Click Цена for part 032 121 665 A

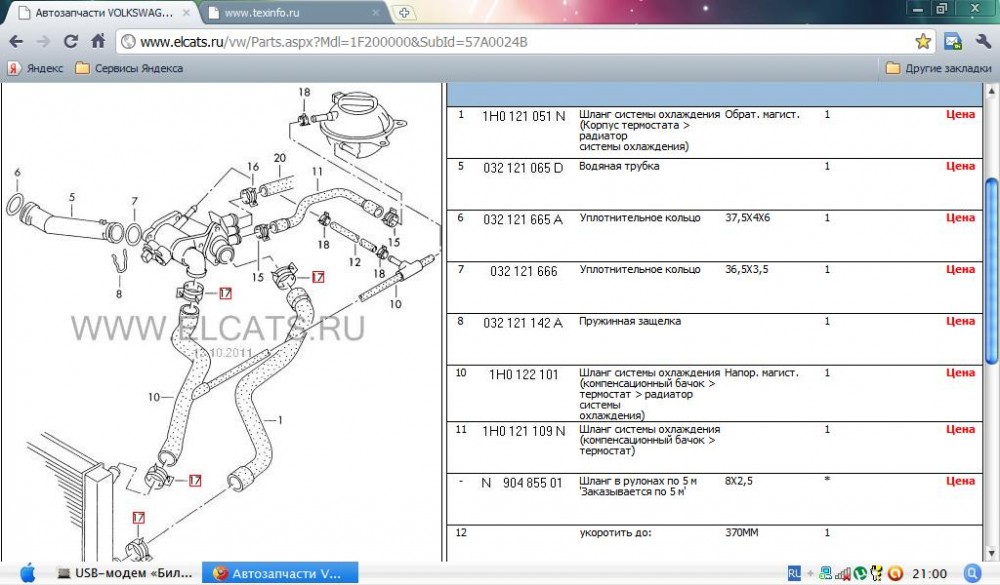960,218
